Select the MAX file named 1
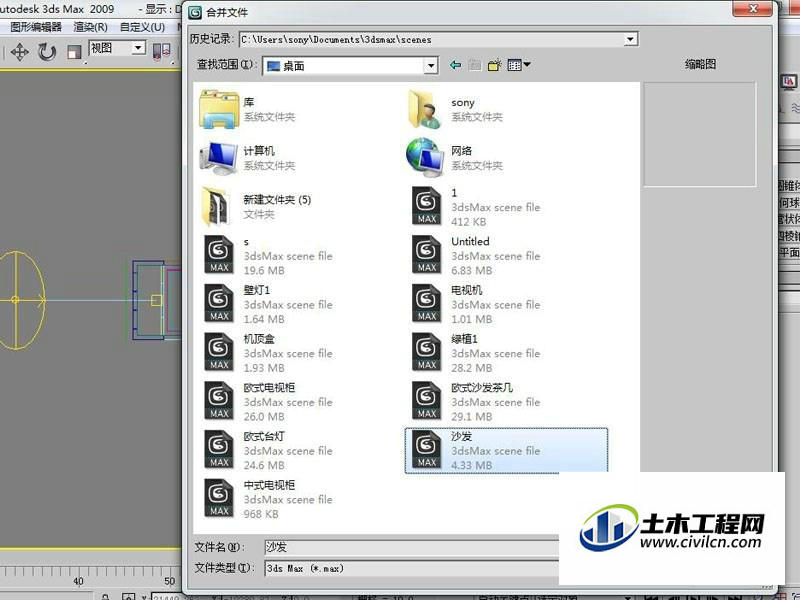800x600 pixels. tap(477, 207)
